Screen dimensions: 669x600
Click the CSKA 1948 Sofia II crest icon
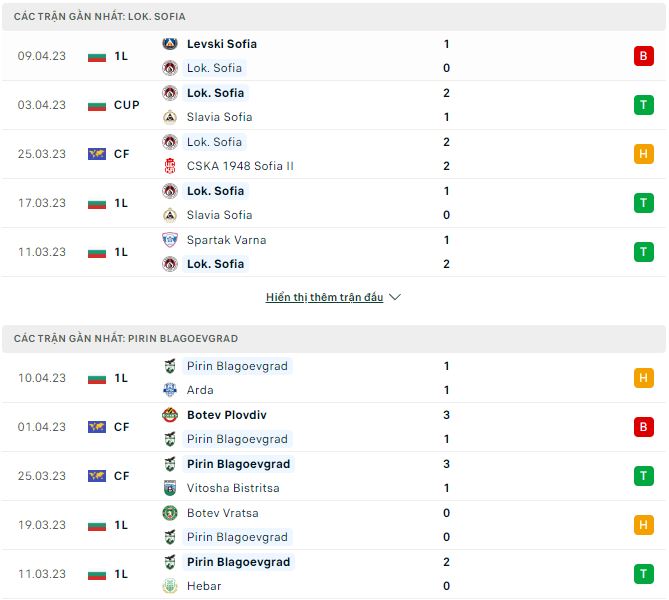(170, 166)
